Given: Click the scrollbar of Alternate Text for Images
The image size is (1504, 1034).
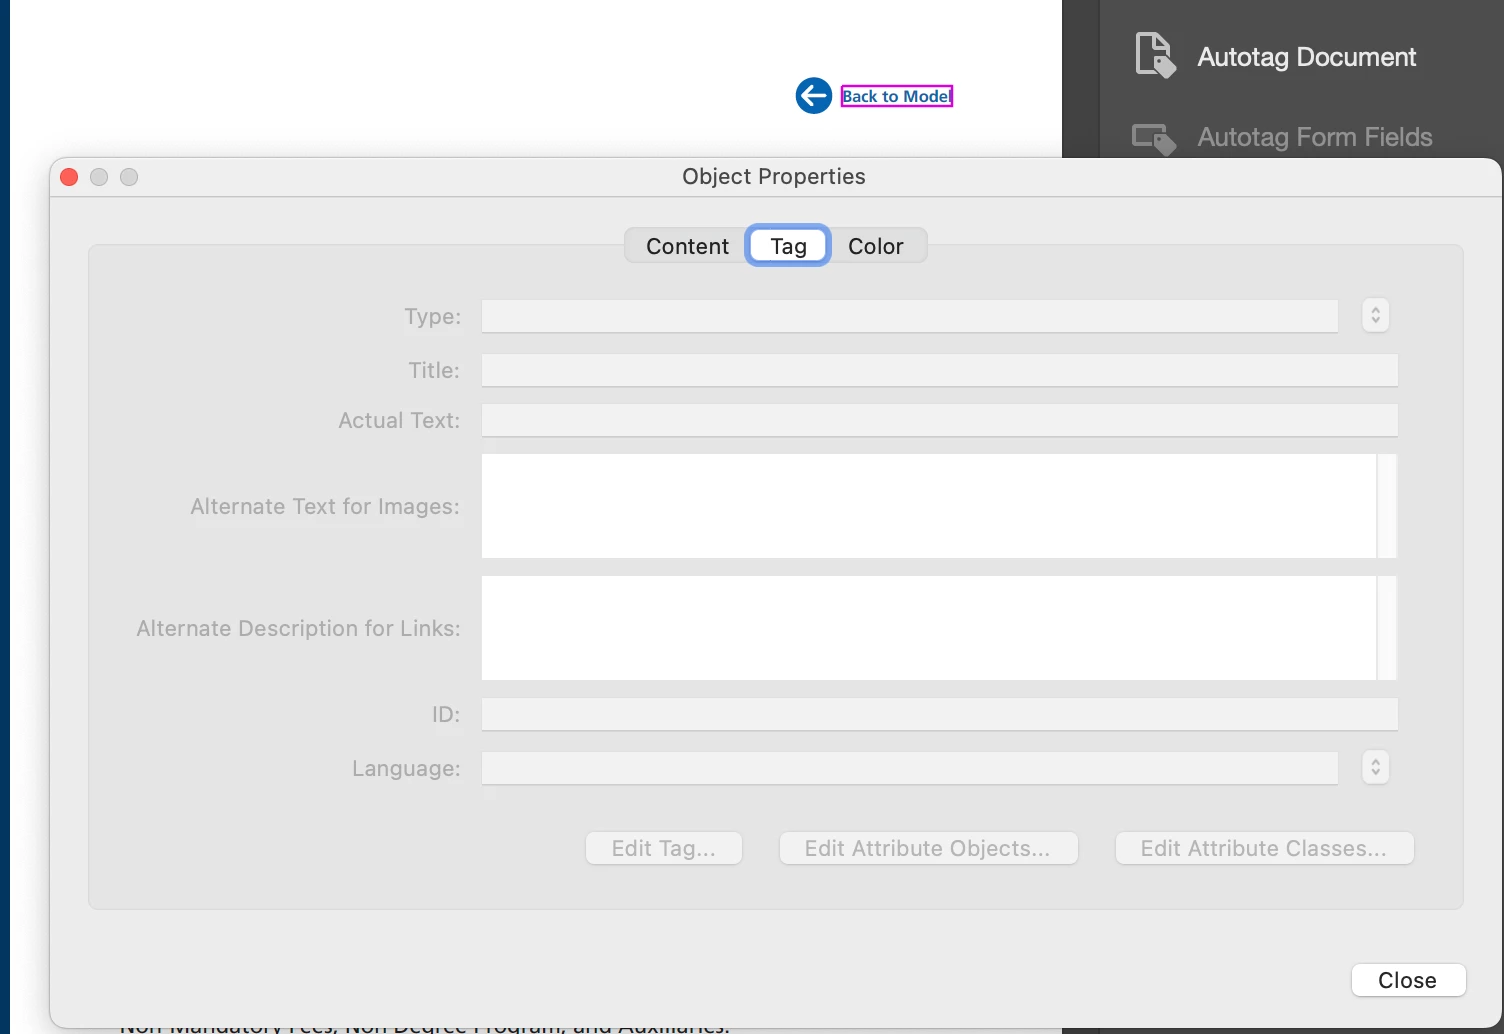Looking at the screenshot, I should pyautogui.click(x=1387, y=506).
